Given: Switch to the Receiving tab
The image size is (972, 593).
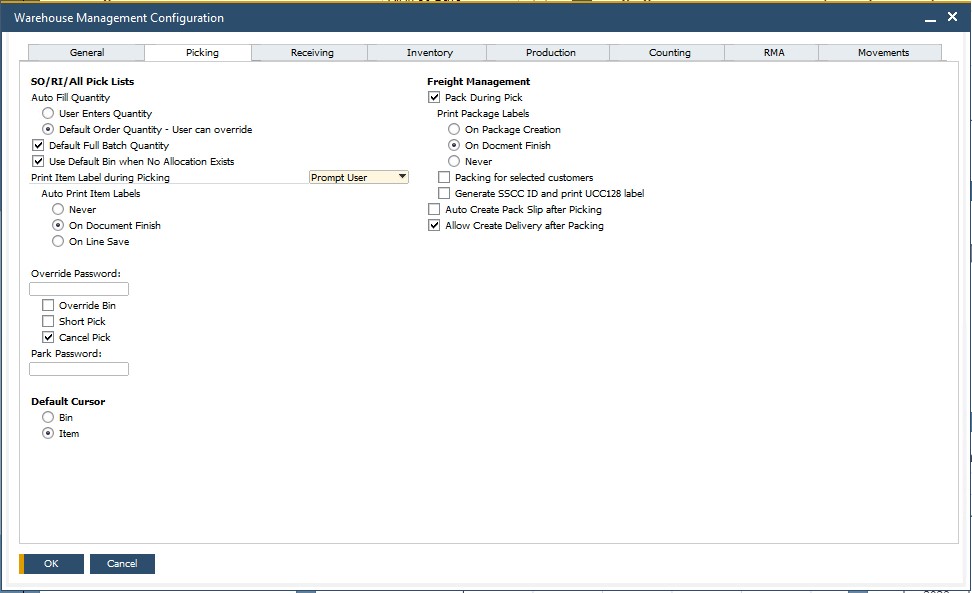Looking at the screenshot, I should click(310, 52).
